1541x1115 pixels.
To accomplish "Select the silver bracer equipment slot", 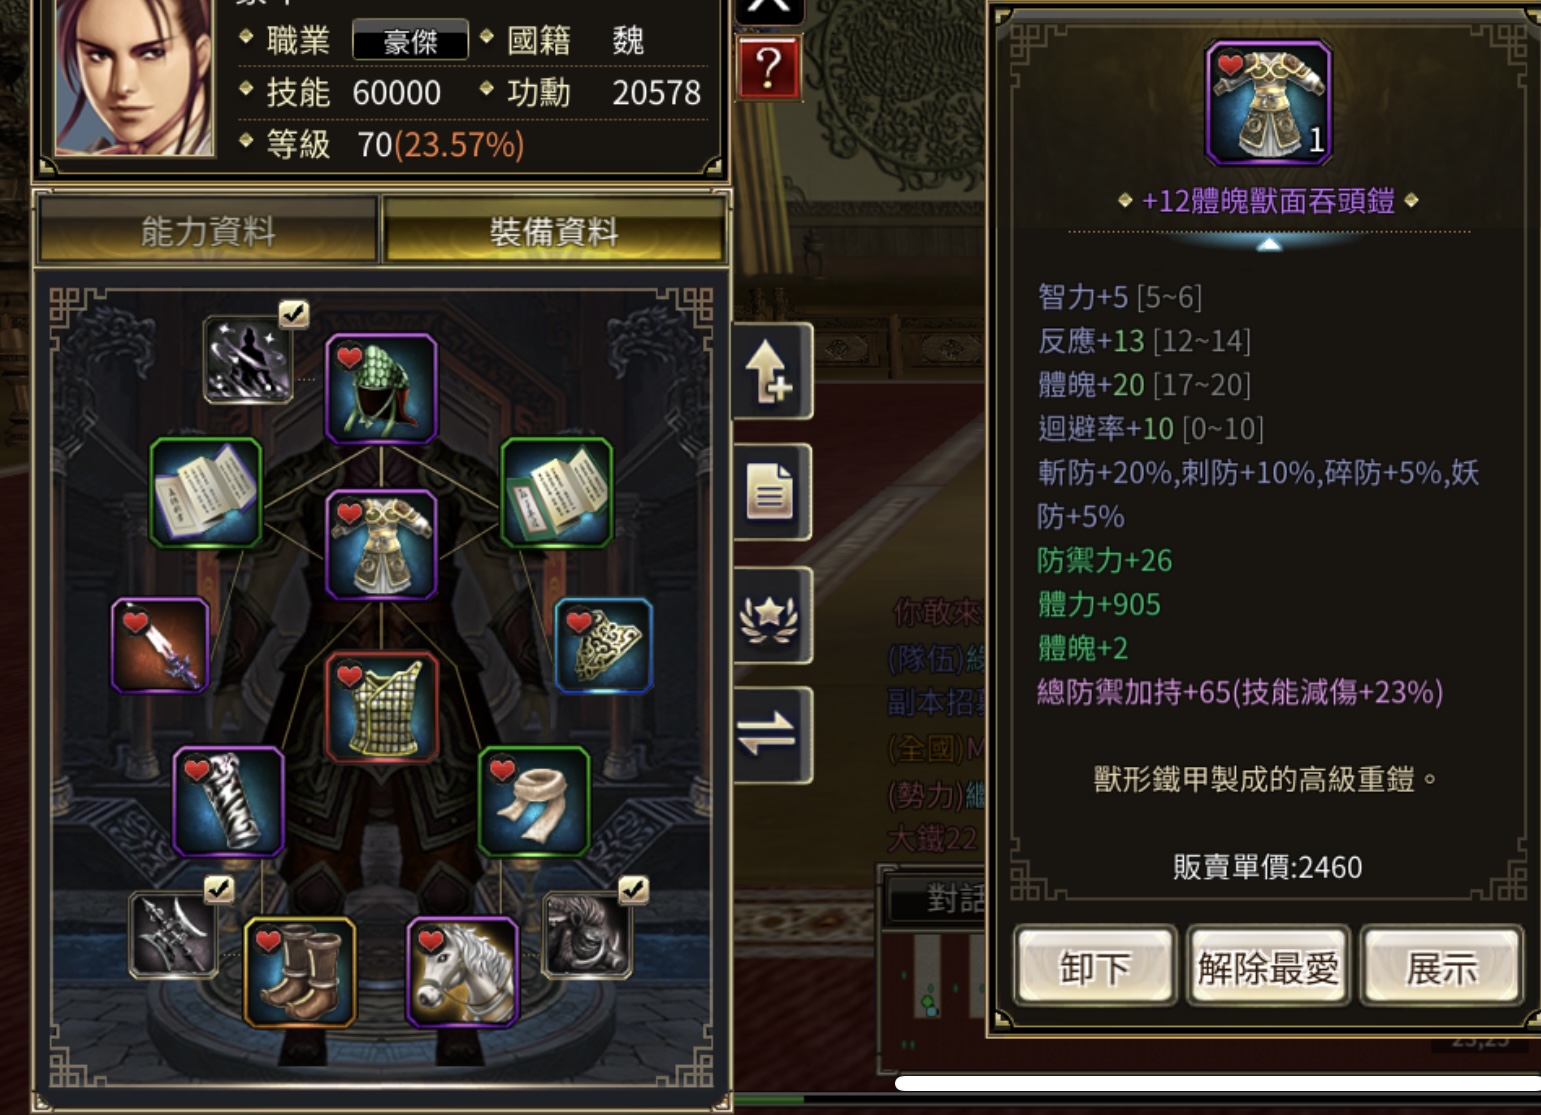I will tap(229, 801).
